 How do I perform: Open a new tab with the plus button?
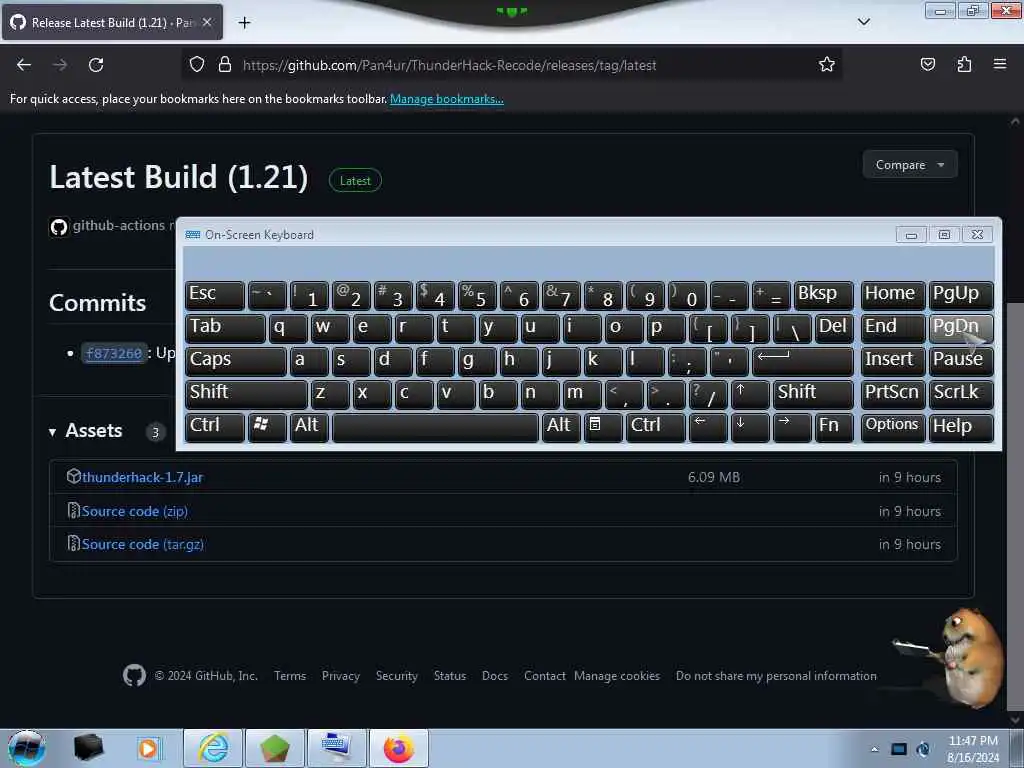(x=244, y=23)
